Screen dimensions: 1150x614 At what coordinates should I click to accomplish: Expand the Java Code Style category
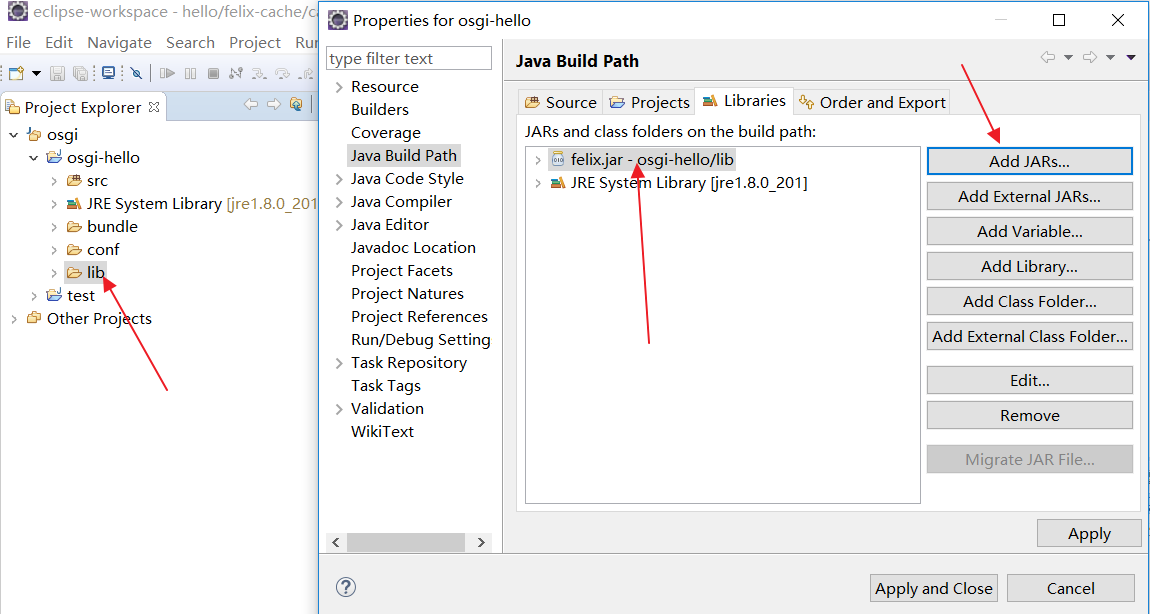[x=339, y=179]
